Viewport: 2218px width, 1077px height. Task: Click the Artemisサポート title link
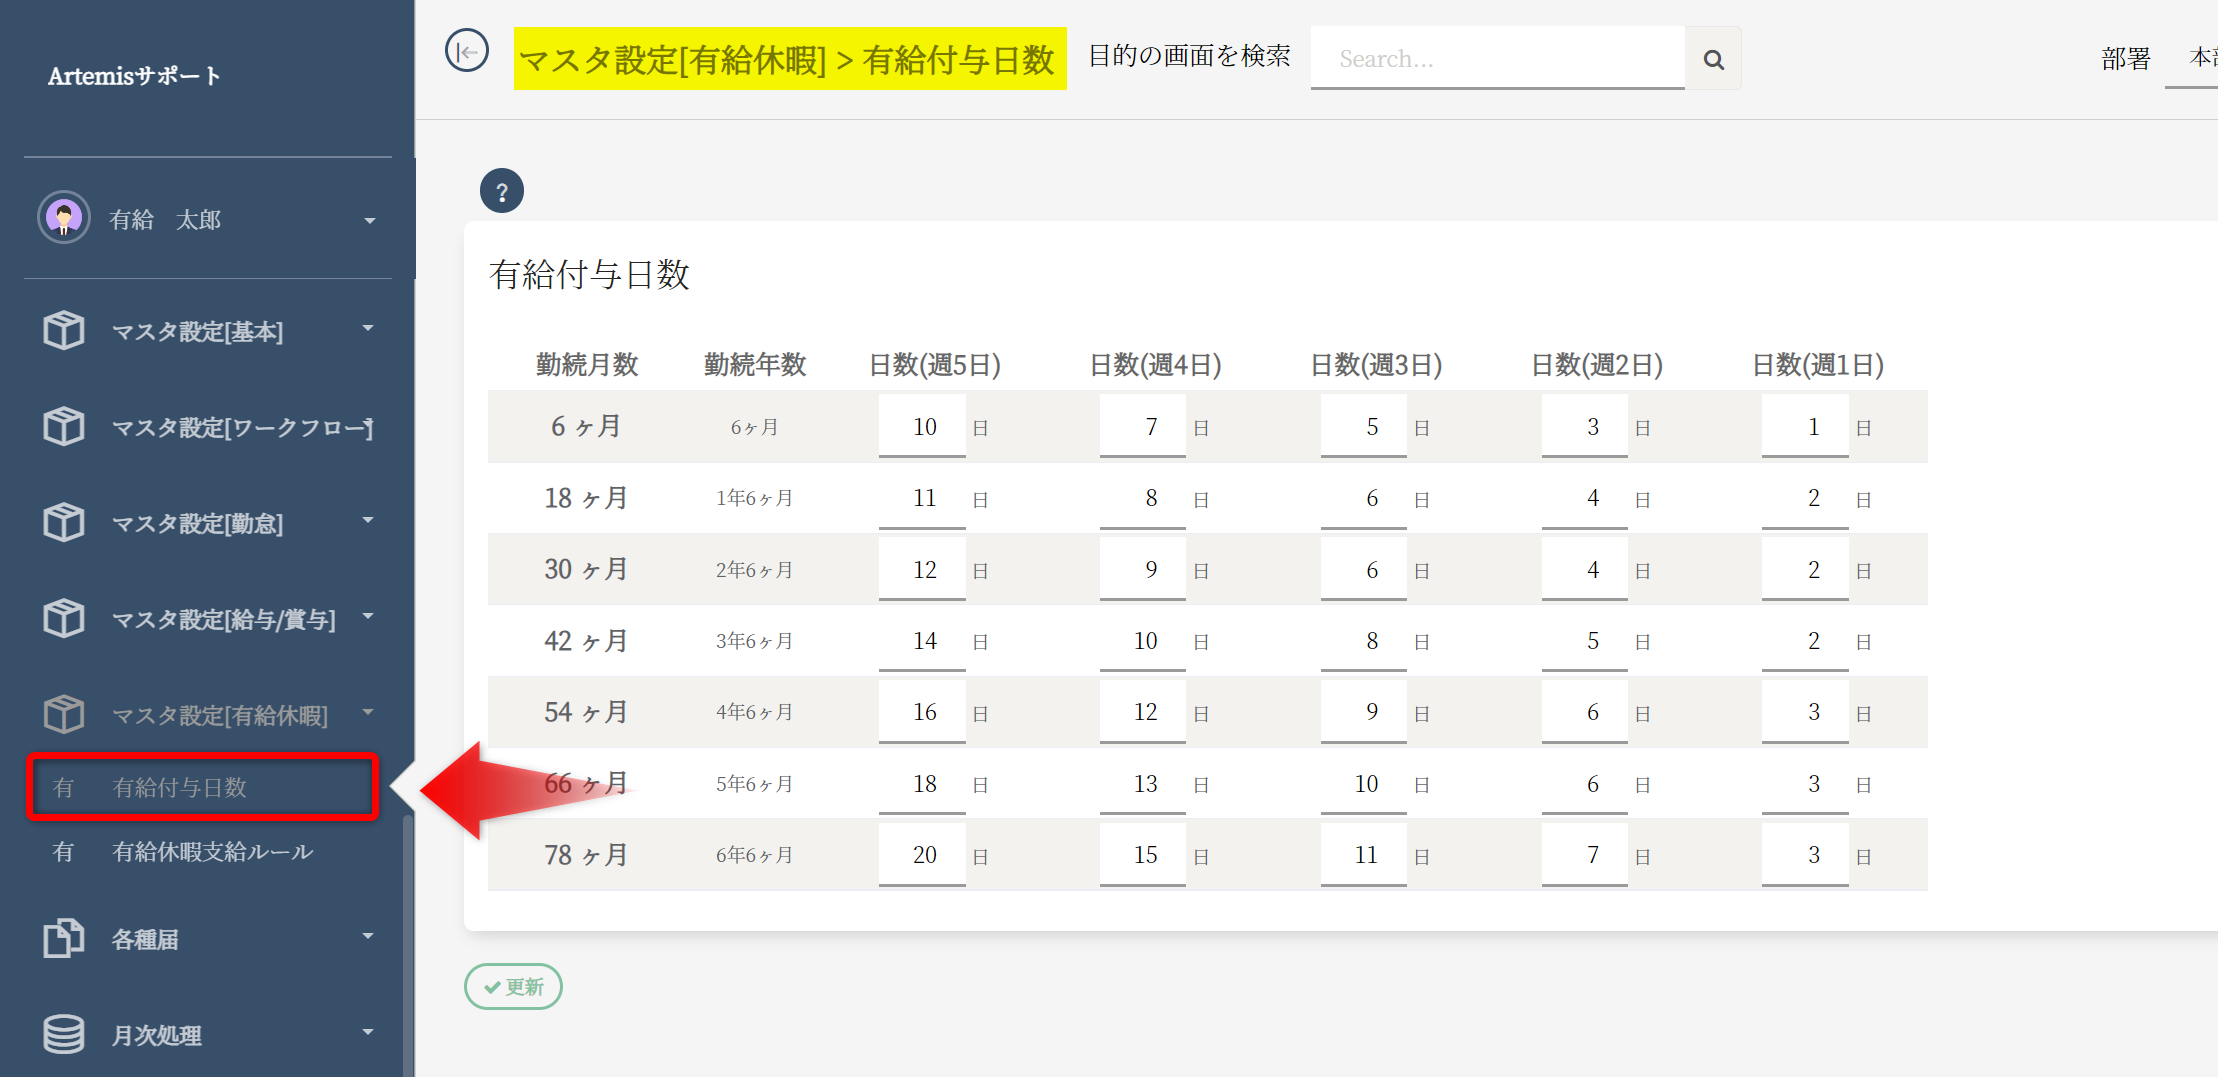[134, 76]
